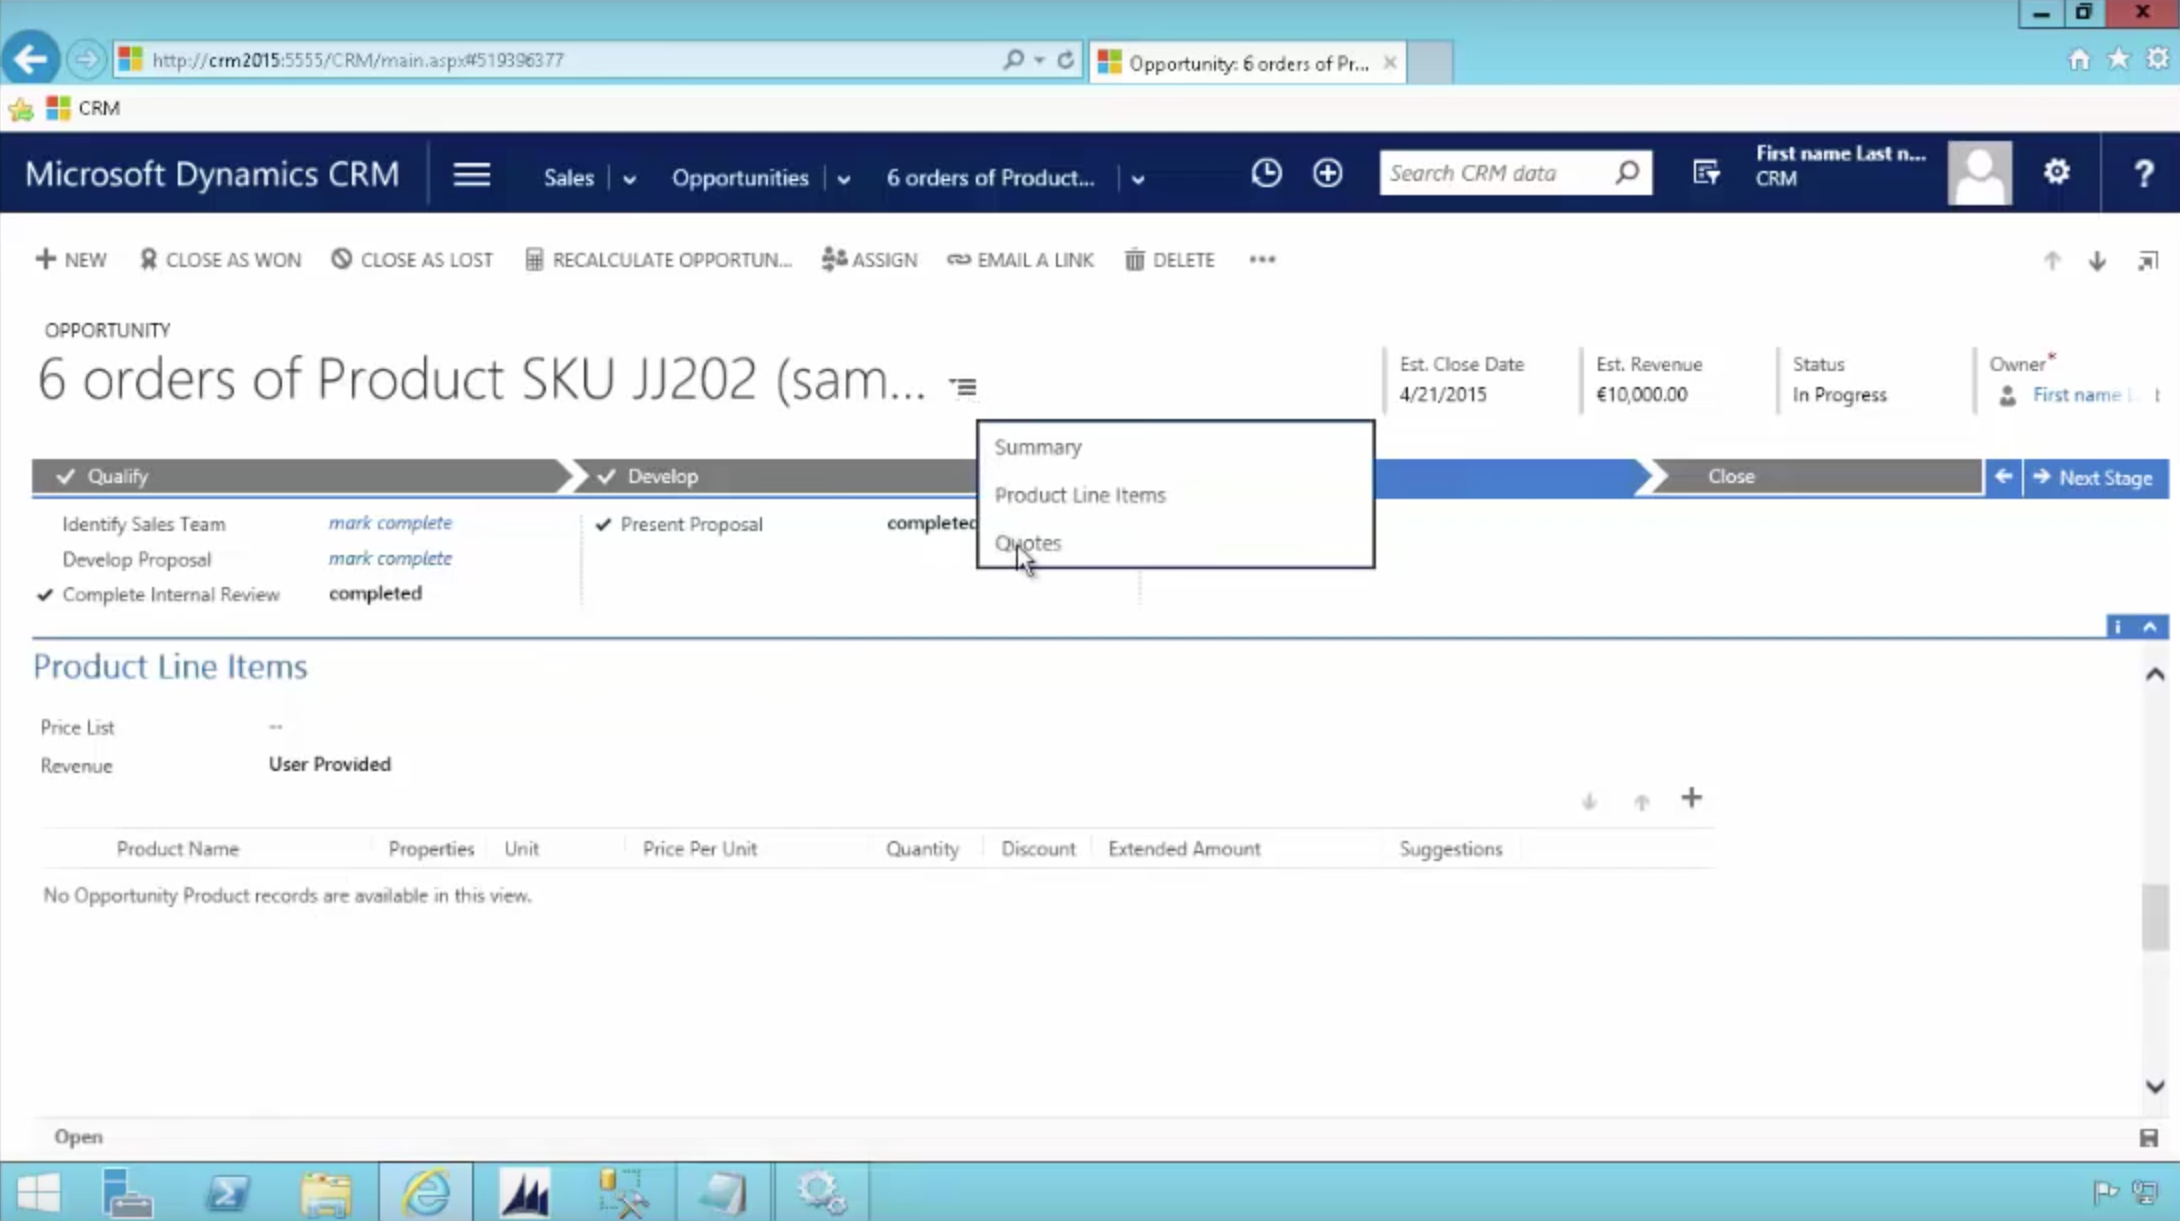
Task: Expand the Sales area dropdown arrow
Action: click(x=629, y=180)
